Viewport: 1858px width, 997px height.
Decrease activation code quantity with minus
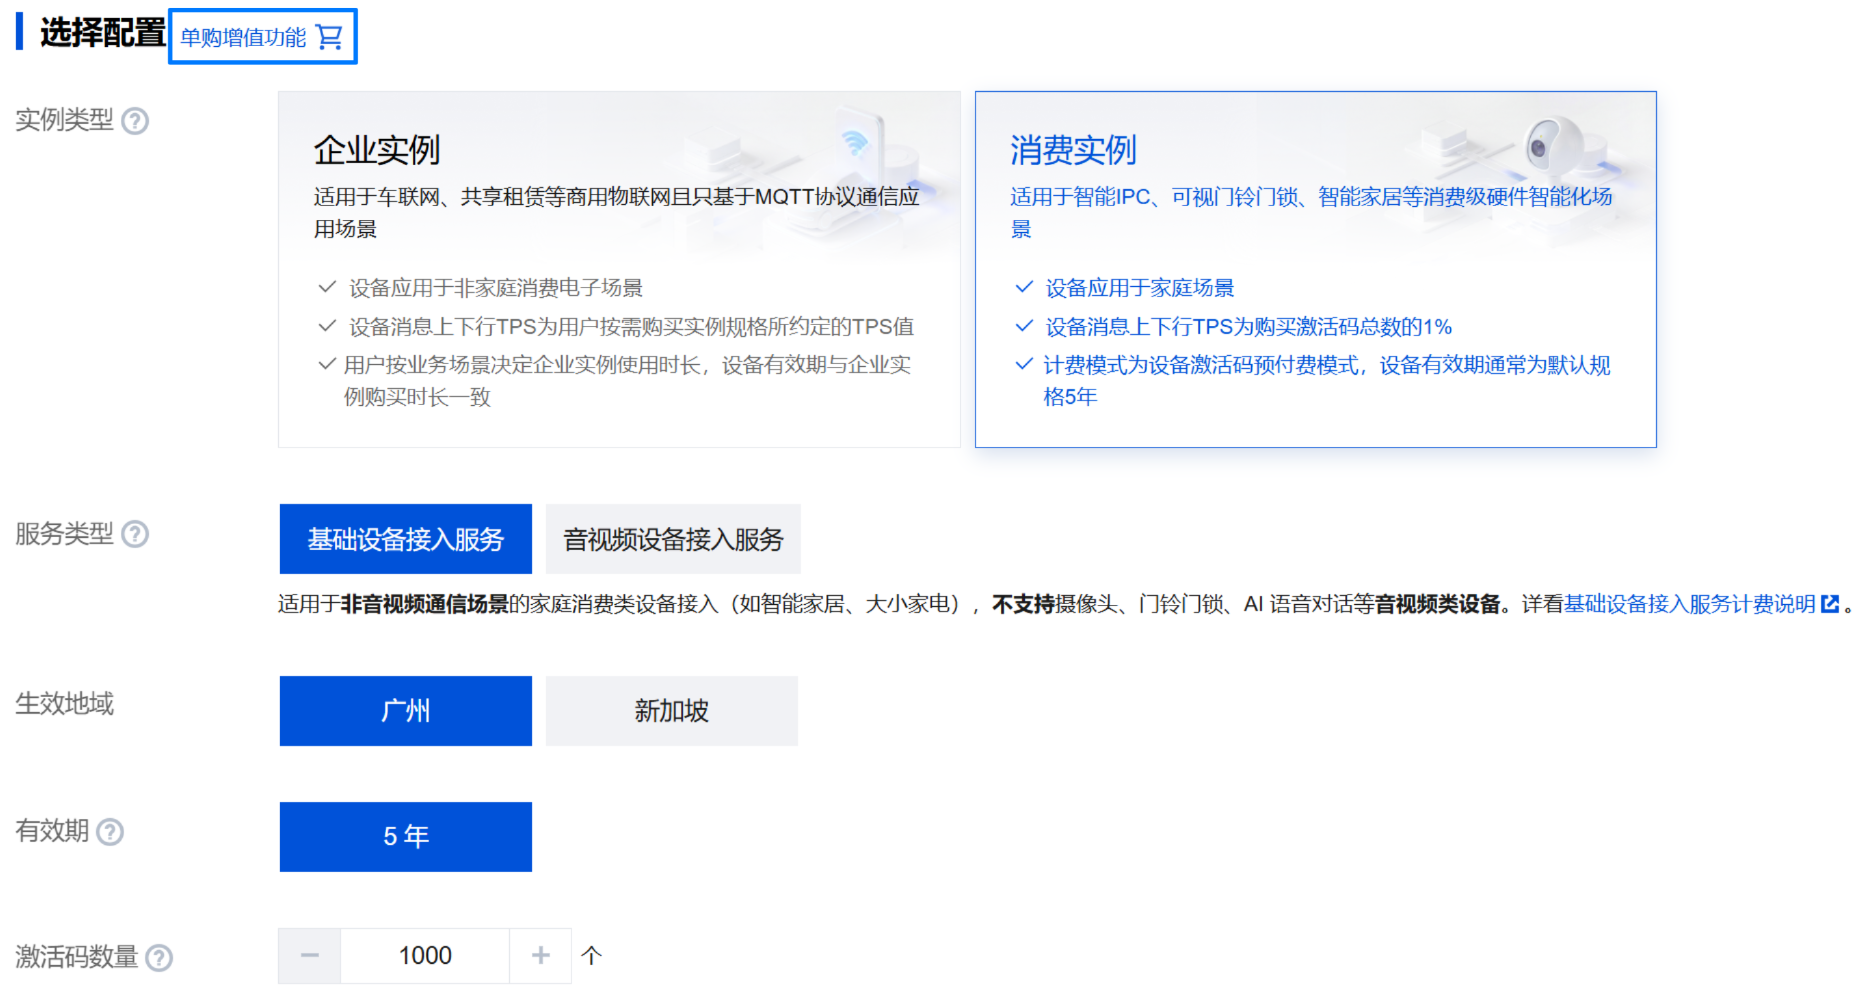(x=310, y=956)
